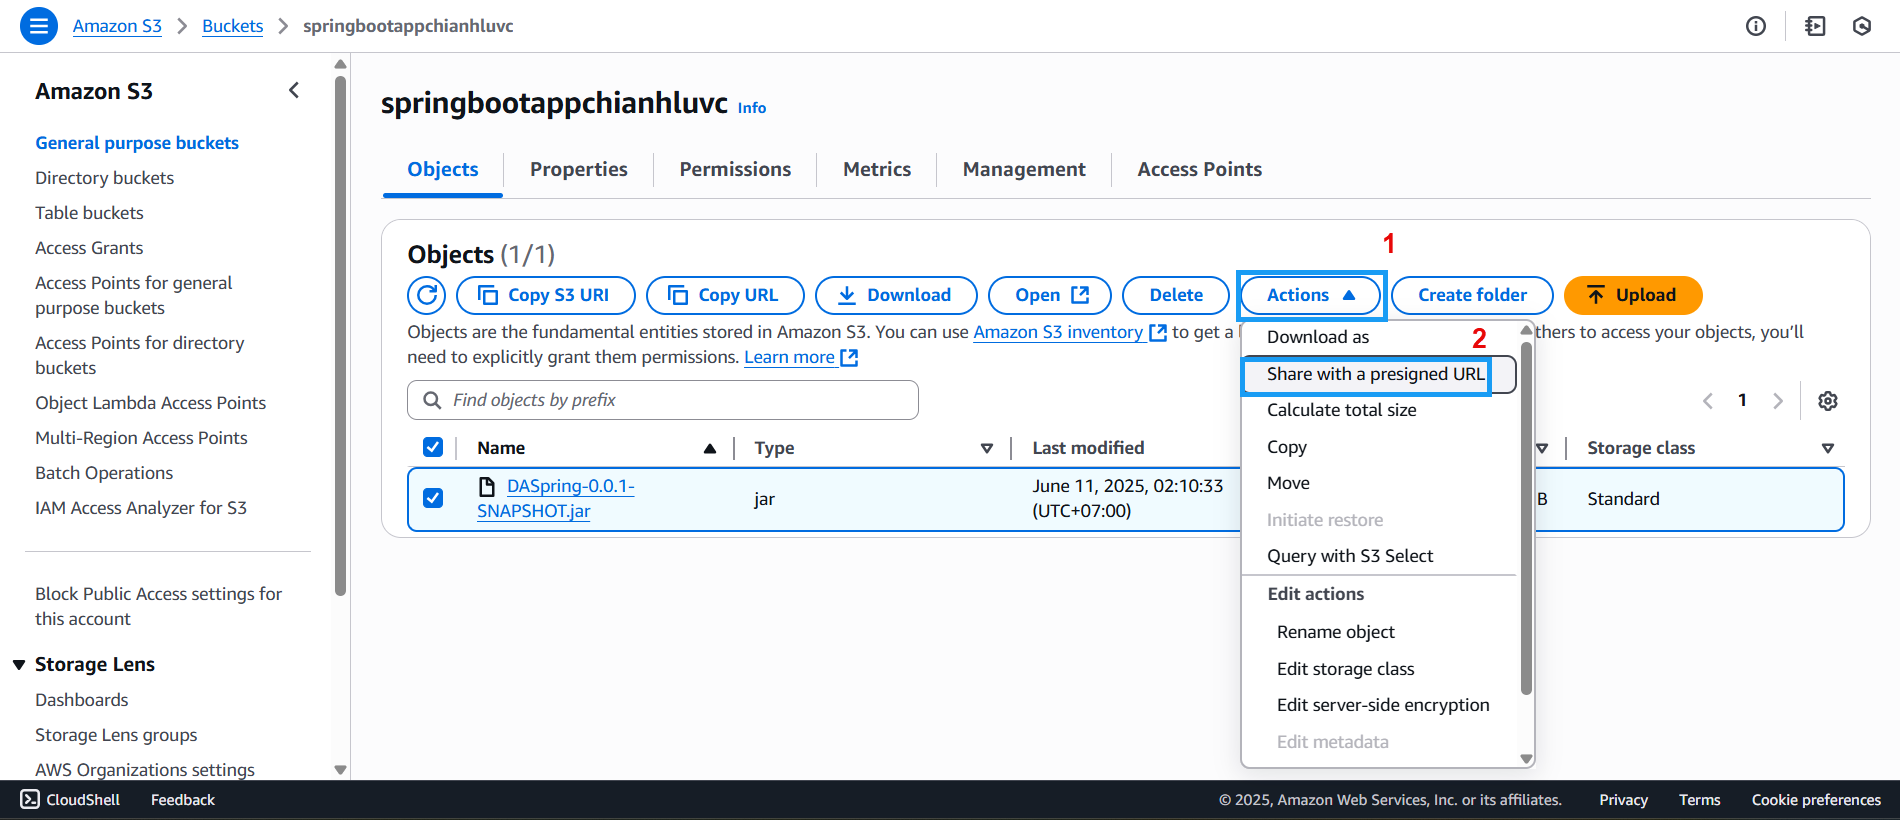This screenshot has height=820, width=1900.
Task: Focus the Find objects by prefix field
Action: click(x=663, y=400)
